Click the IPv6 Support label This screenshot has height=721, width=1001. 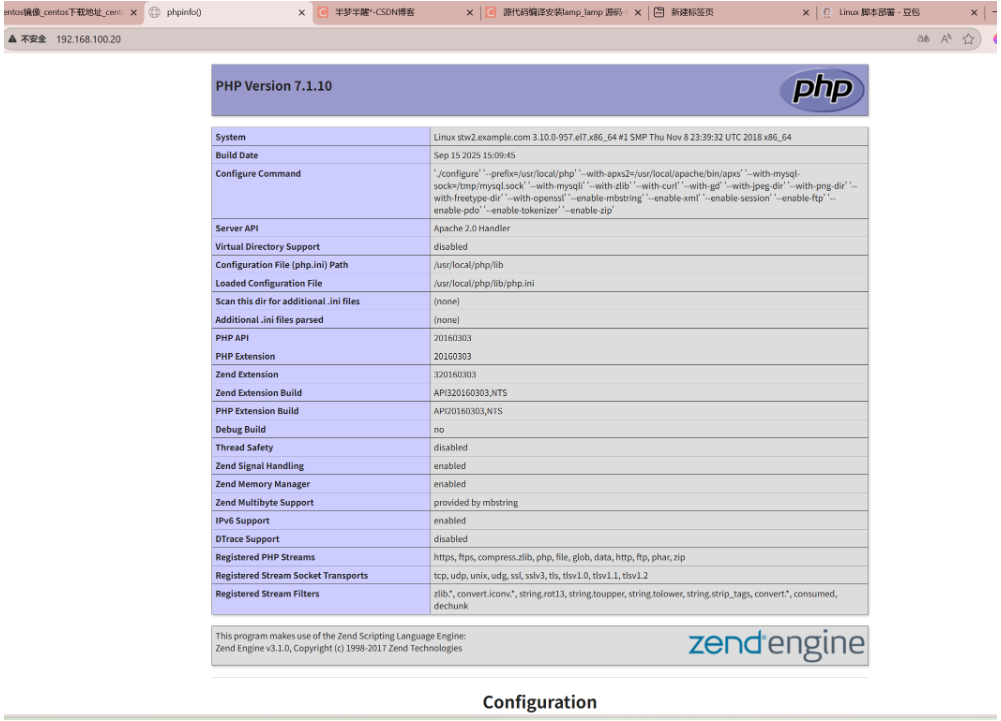coord(243,520)
